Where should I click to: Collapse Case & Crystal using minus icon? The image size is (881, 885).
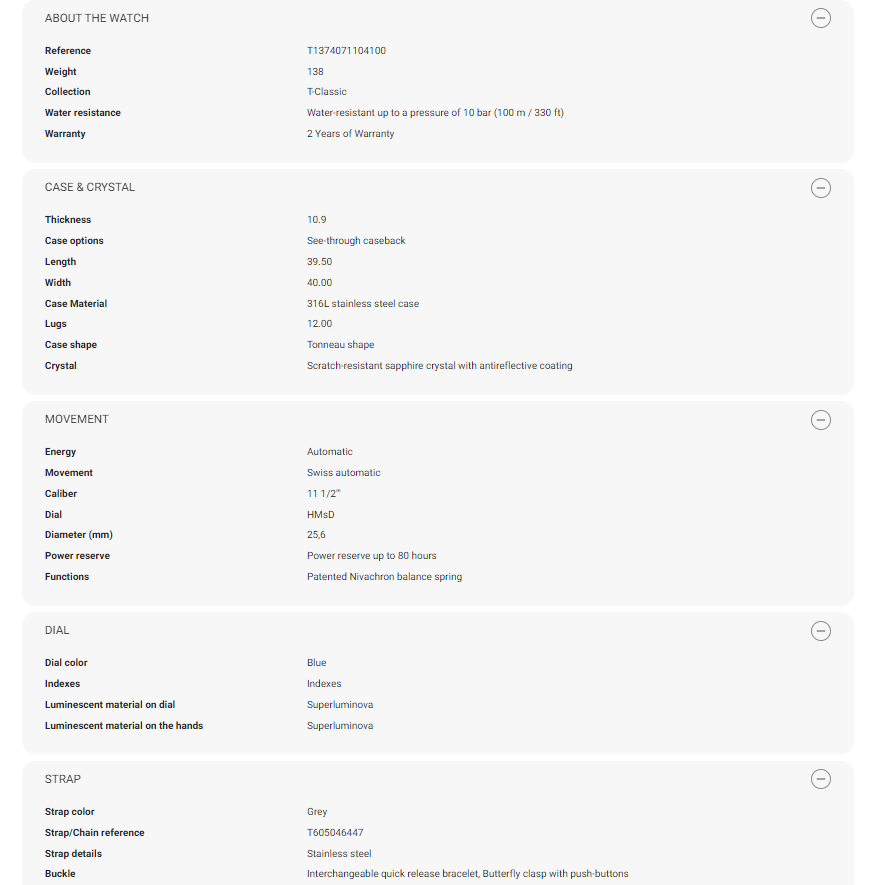click(820, 188)
